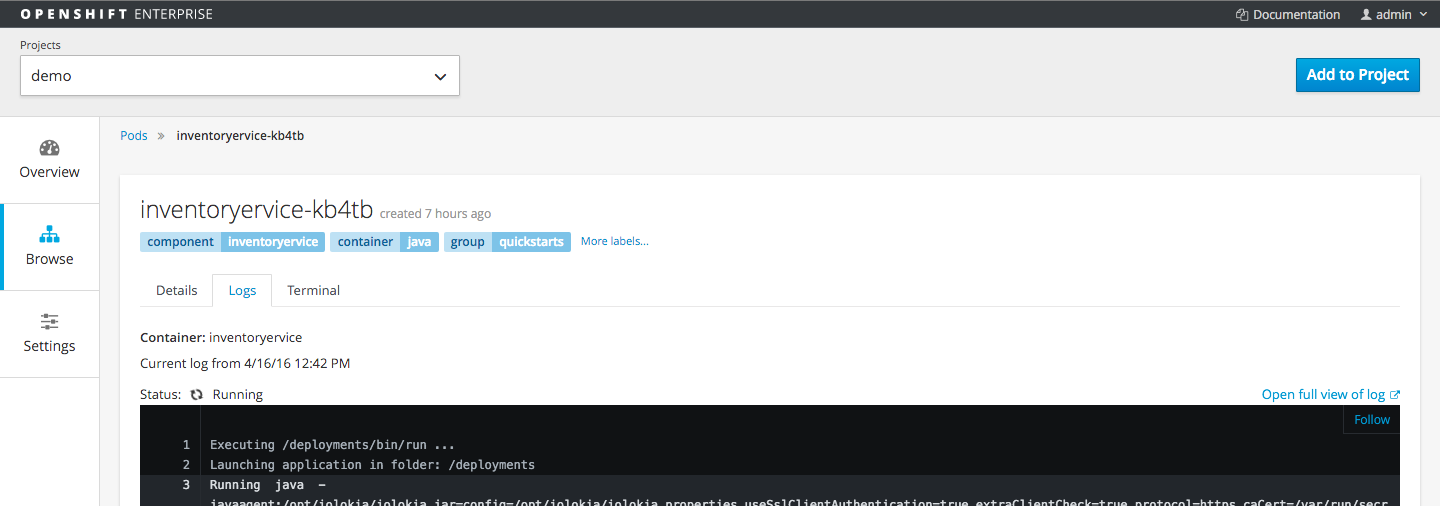Click the component inventoryervice label
The height and width of the screenshot is (506, 1440).
pyautogui.click(x=232, y=242)
